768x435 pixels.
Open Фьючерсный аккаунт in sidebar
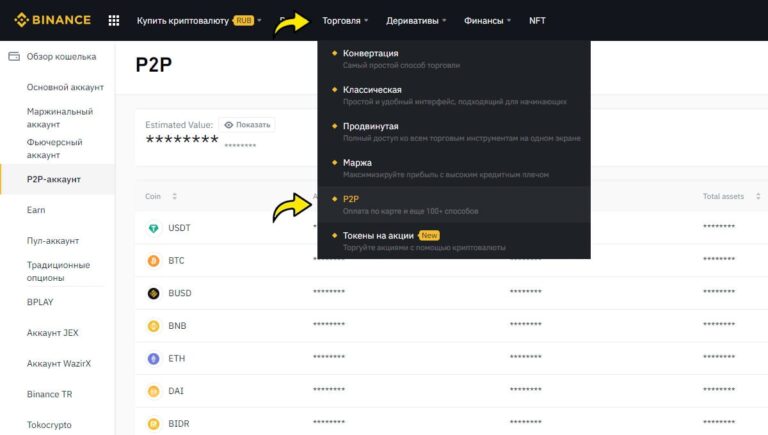[x=54, y=148]
